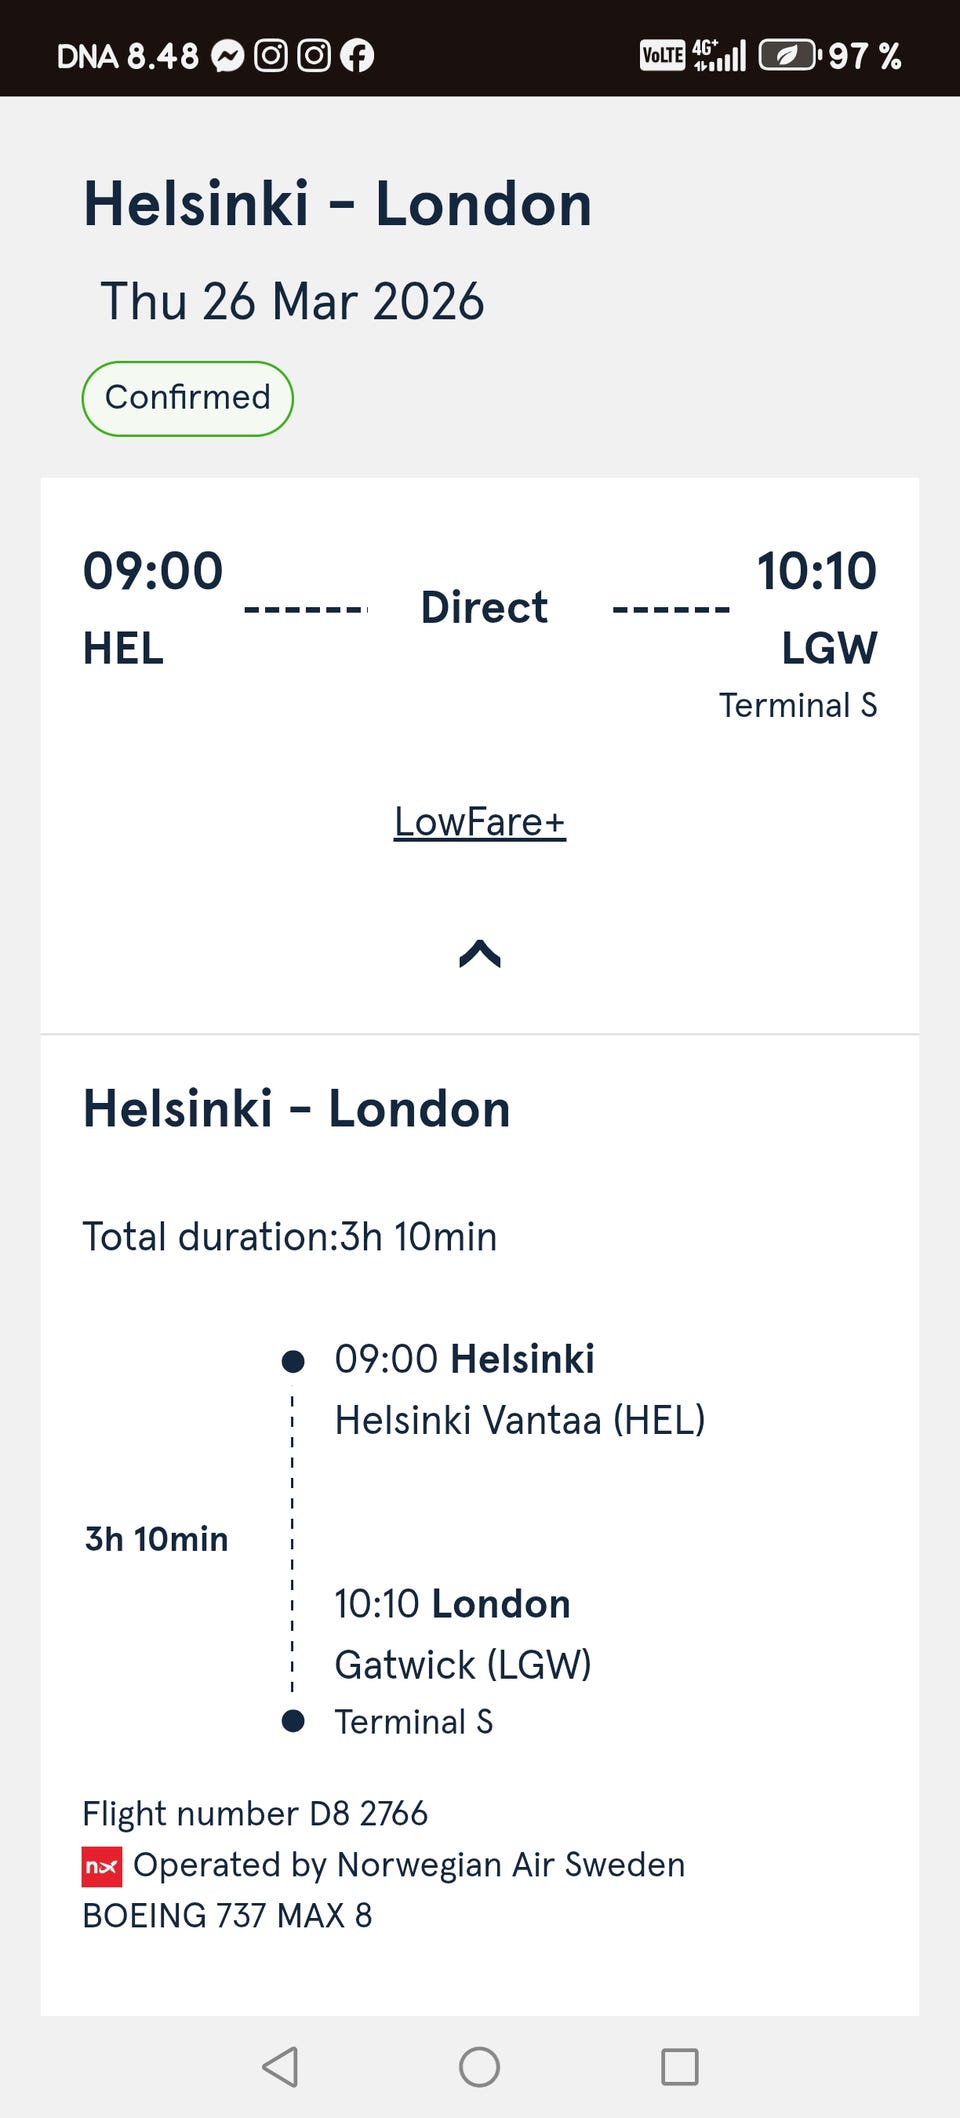
Task: Tap the 09:00 HEL departure time
Action: (x=153, y=571)
